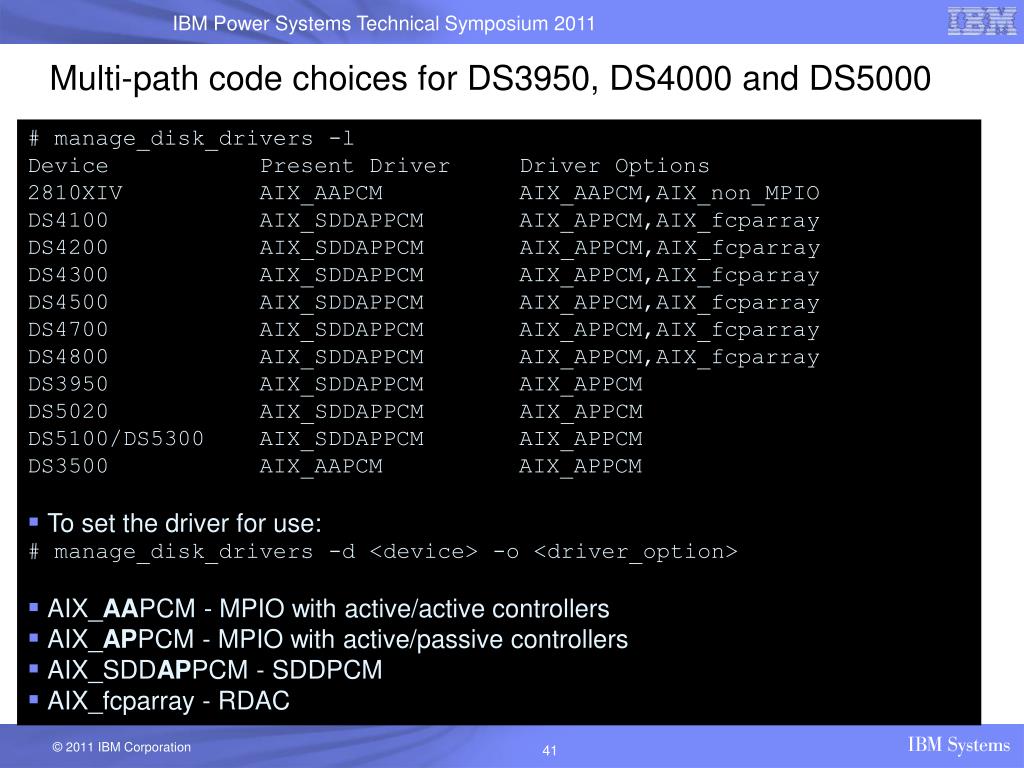Click AIX_AAPCM in the DS3500 row

point(321,467)
